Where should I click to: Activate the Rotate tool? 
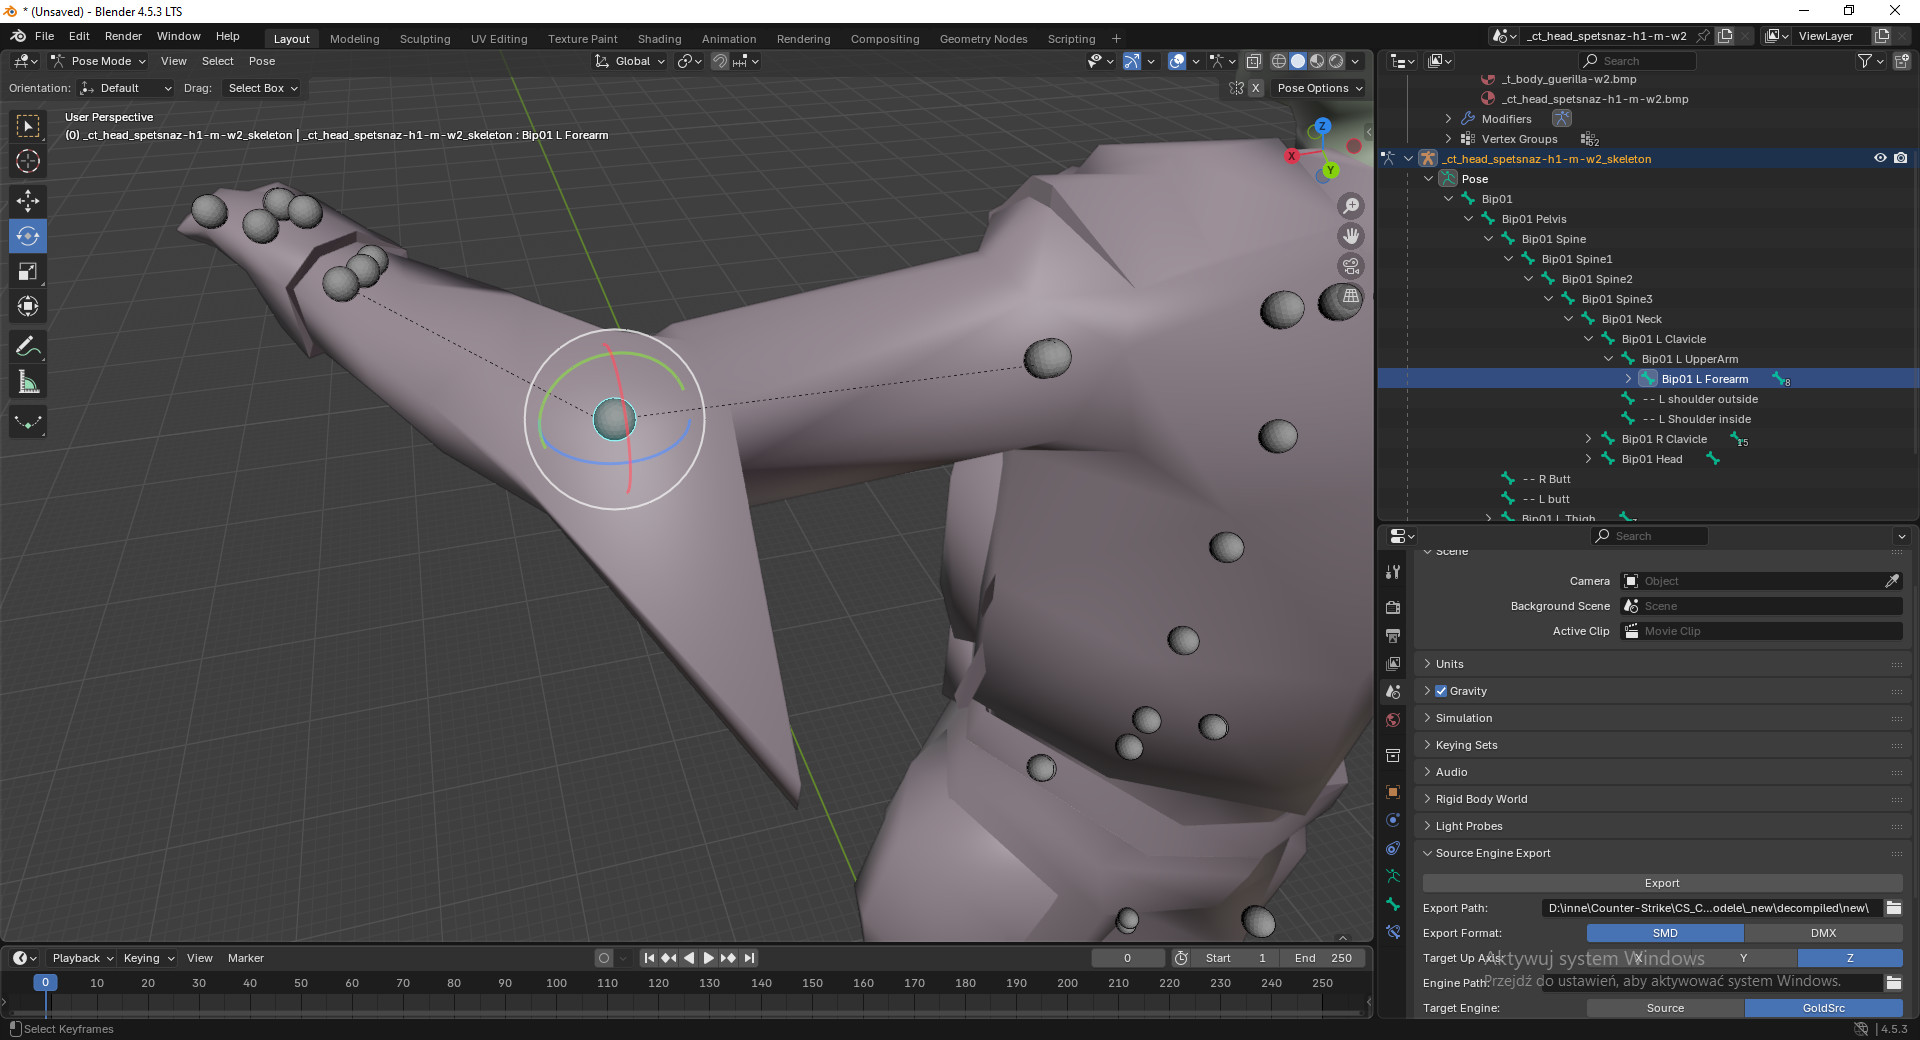[27, 236]
